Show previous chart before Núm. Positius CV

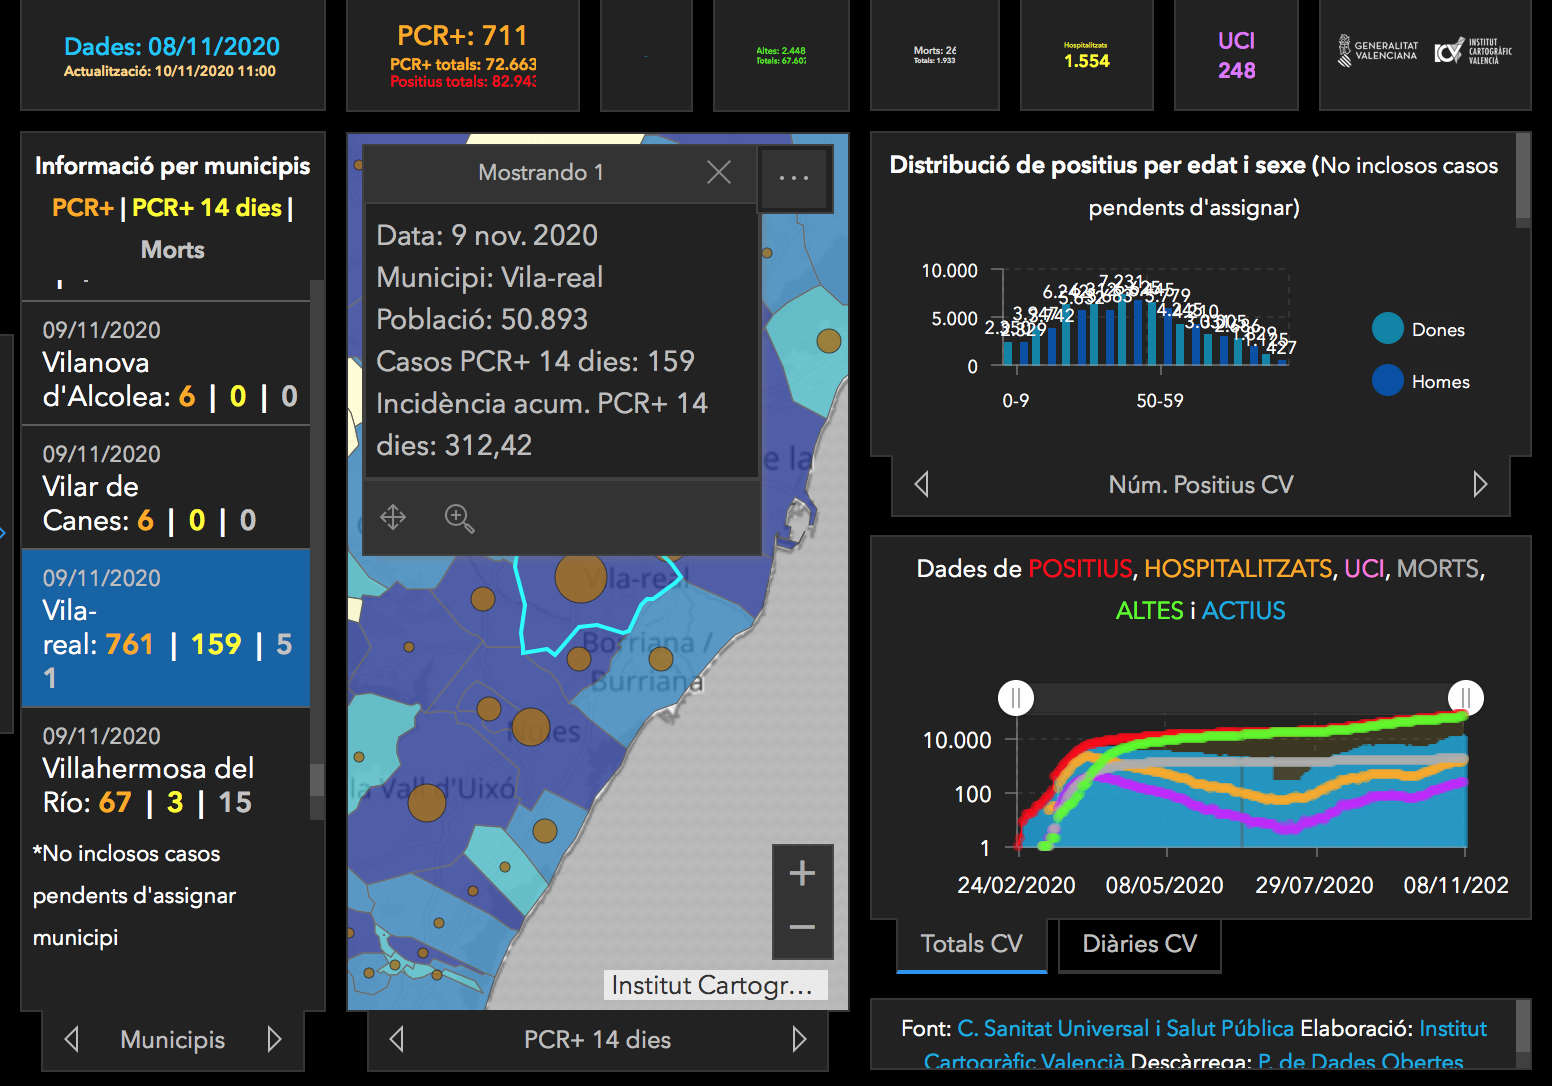point(922,484)
